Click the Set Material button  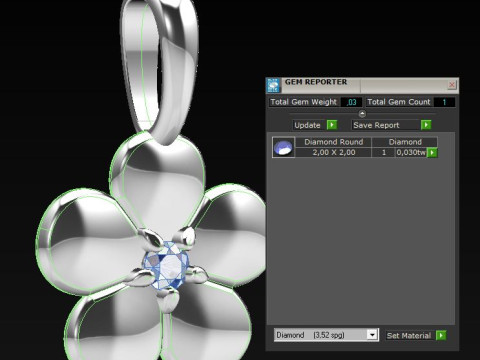[409, 335]
